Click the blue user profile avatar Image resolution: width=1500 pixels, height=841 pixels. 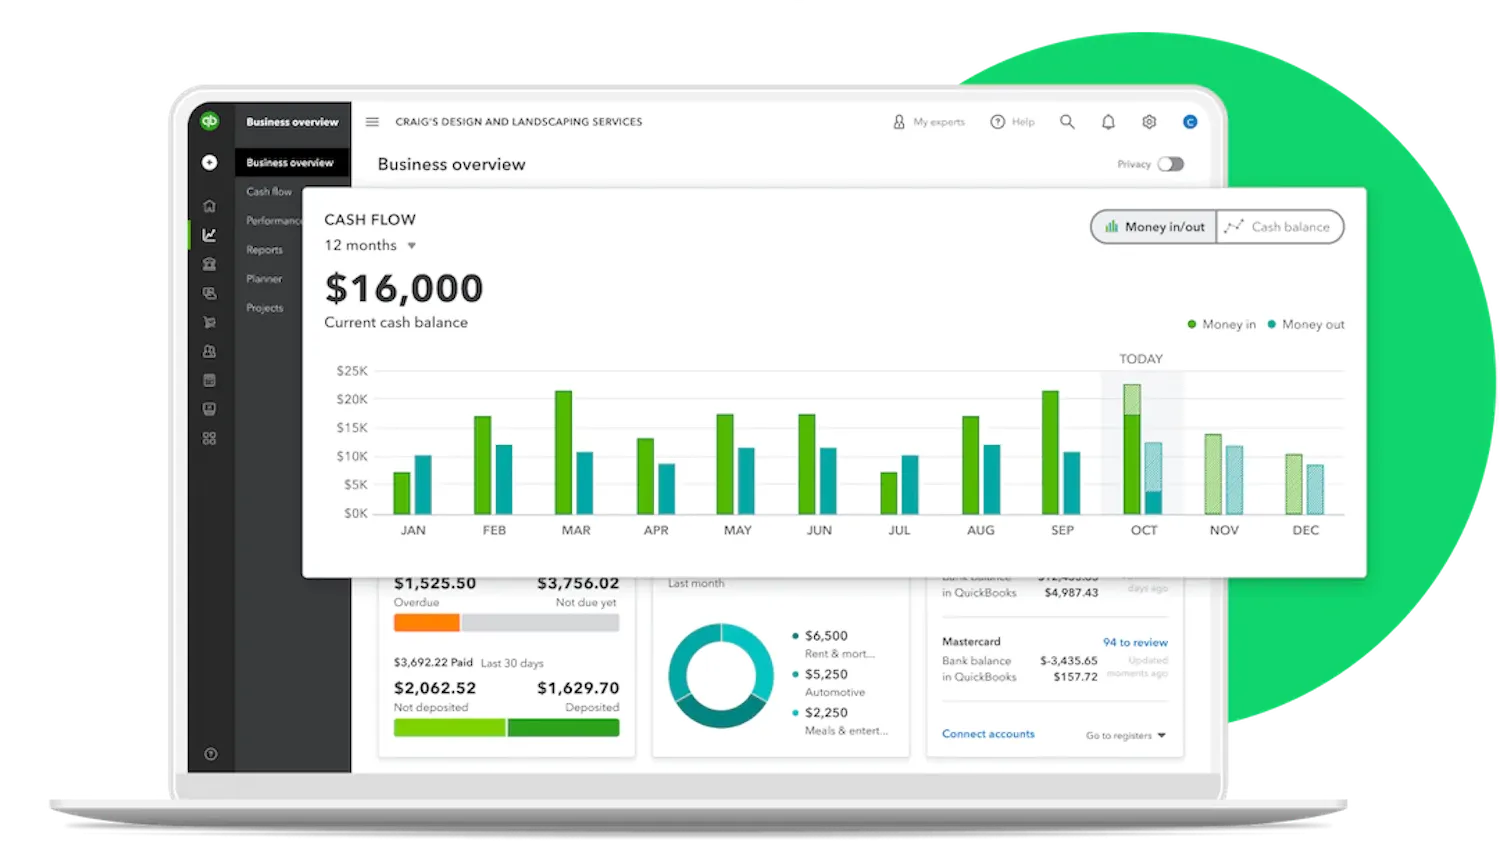pyautogui.click(x=1190, y=122)
